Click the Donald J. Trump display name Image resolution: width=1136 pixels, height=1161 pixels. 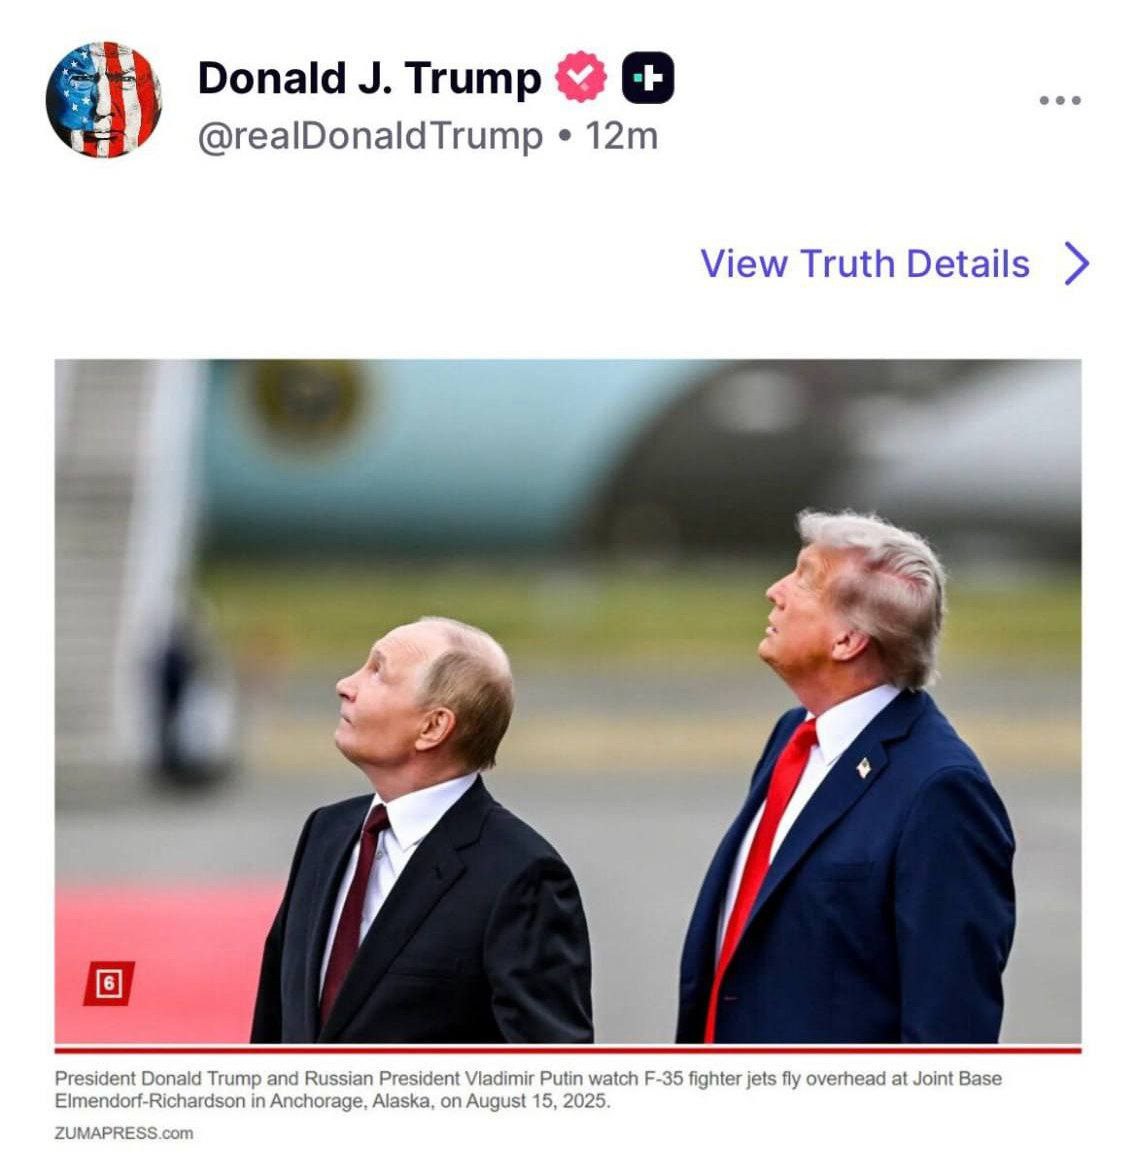pos(370,78)
